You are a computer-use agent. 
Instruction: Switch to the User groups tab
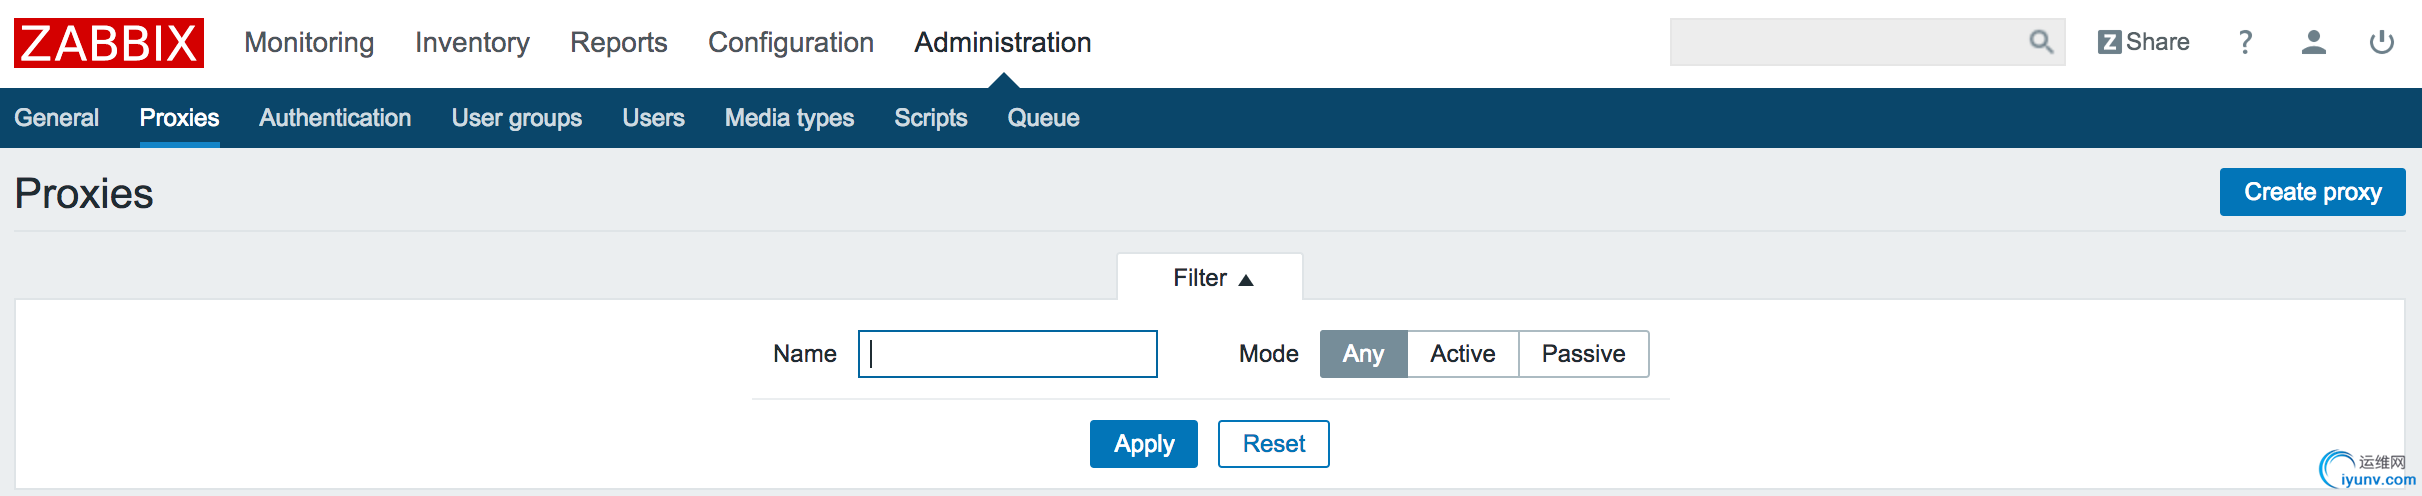point(516,118)
